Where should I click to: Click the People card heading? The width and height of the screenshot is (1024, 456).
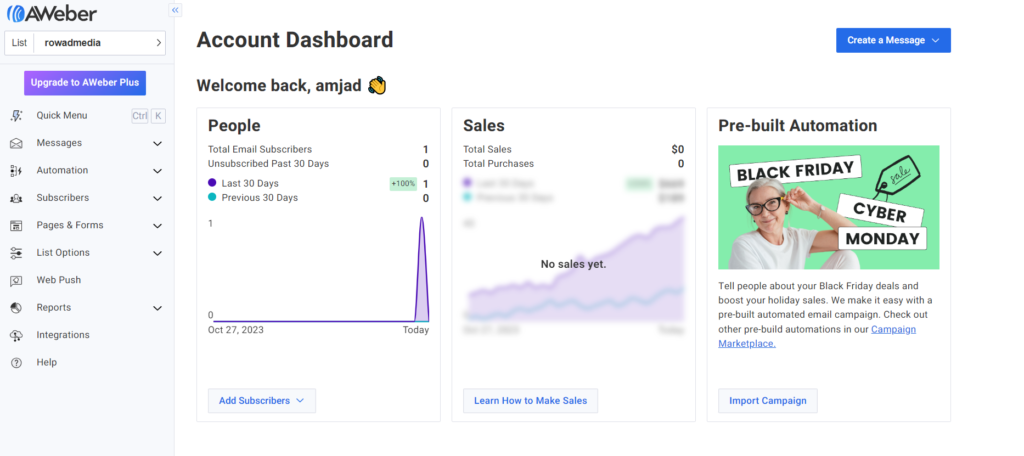point(234,125)
